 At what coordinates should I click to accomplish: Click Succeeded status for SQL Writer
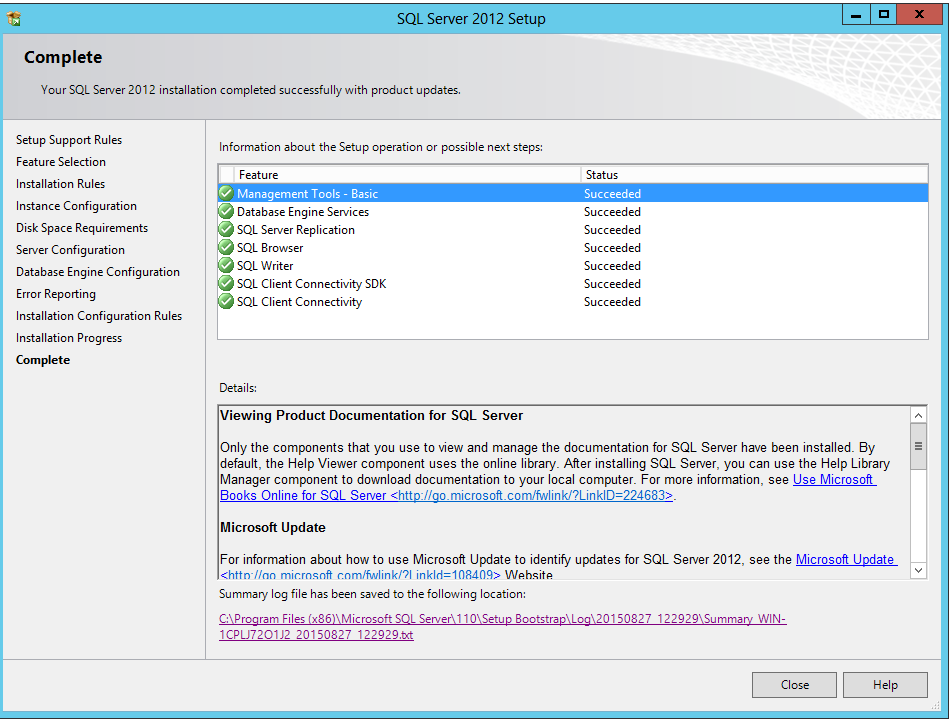coord(612,266)
